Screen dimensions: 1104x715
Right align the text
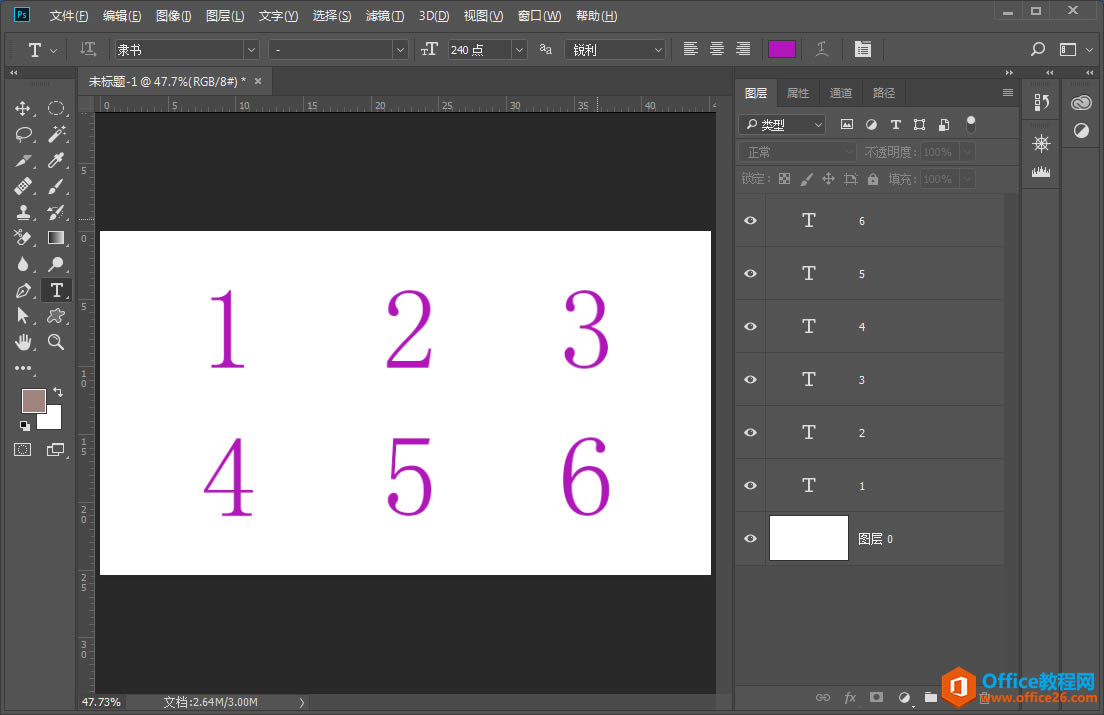pos(743,49)
